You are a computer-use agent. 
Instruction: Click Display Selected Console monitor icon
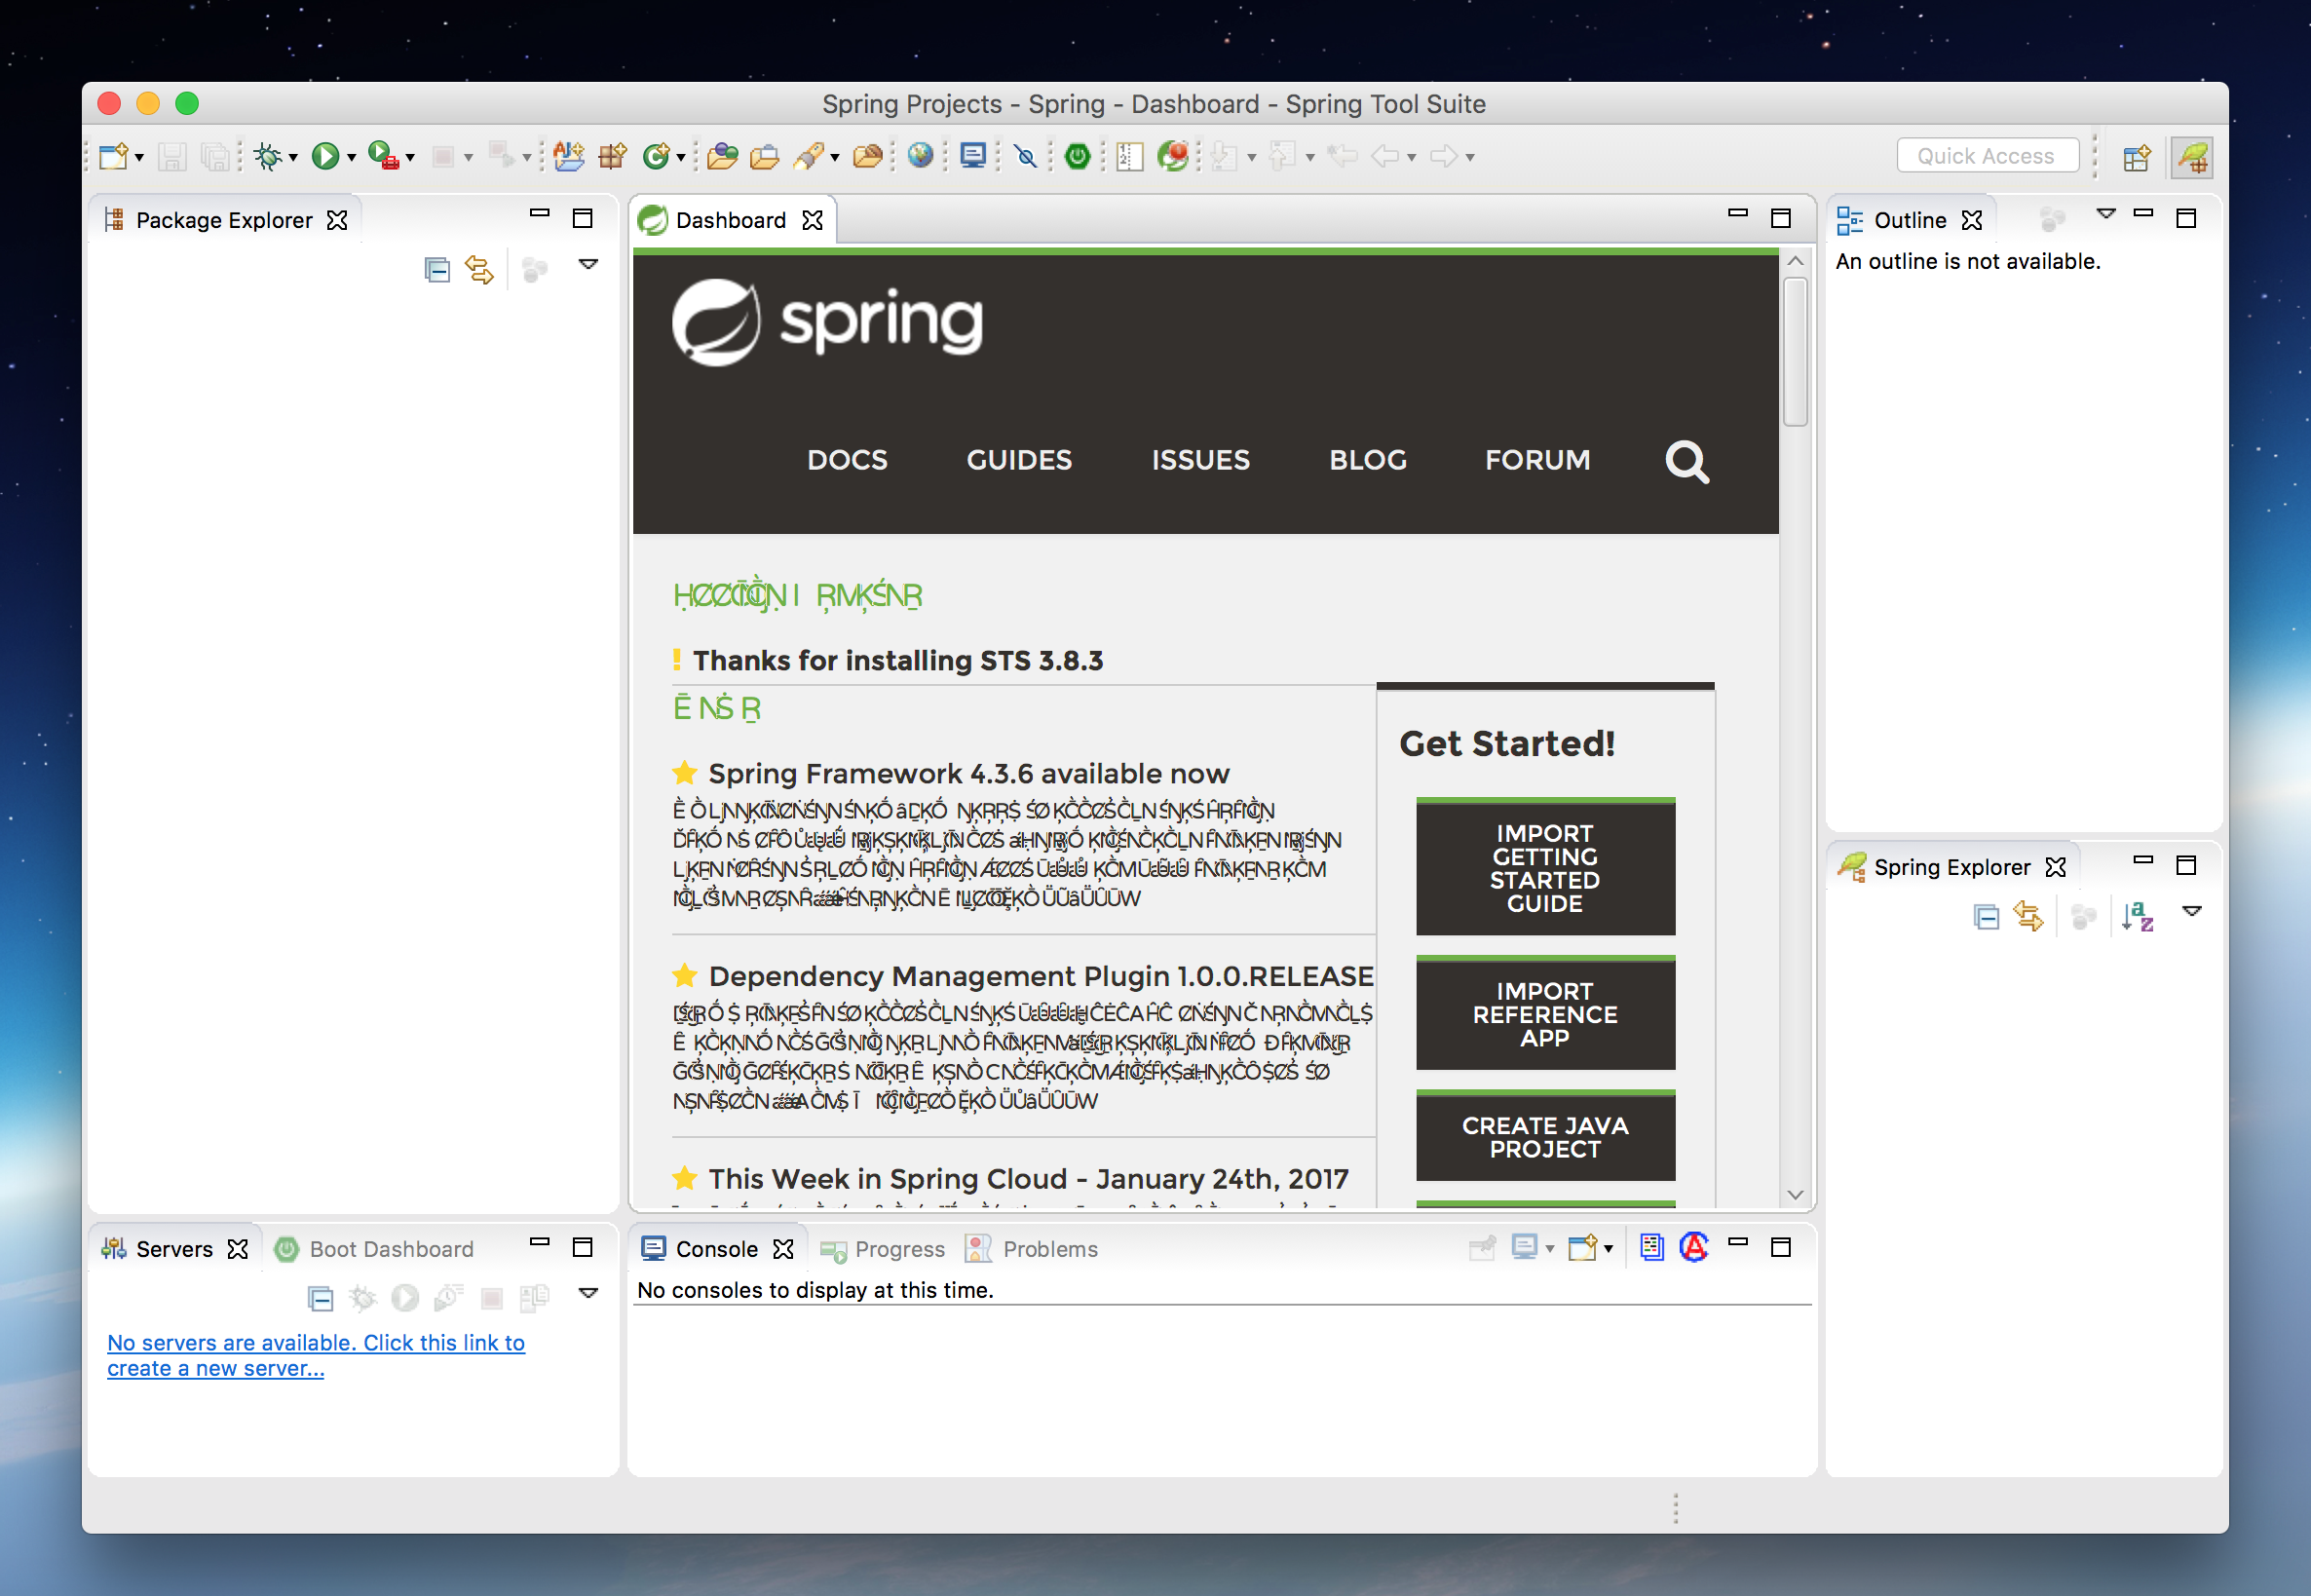pyautogui.click(x=1525, y=1248)
